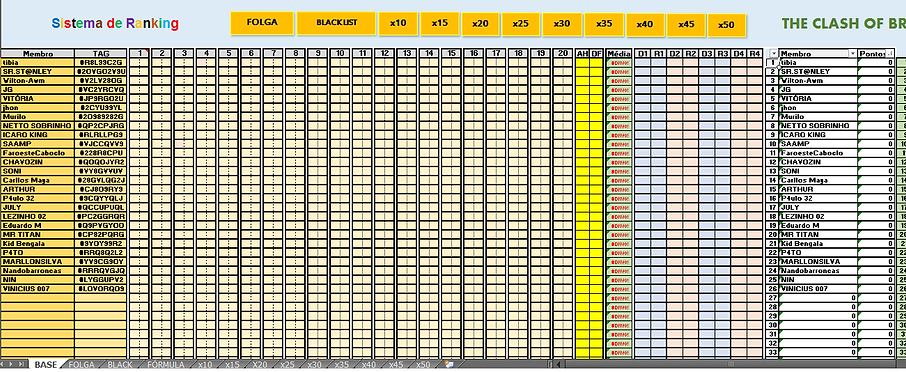This screenshot has width=906, height=372.
Task: Open the Membro filter dropdown in ranking table
Action: pos(852,54)
